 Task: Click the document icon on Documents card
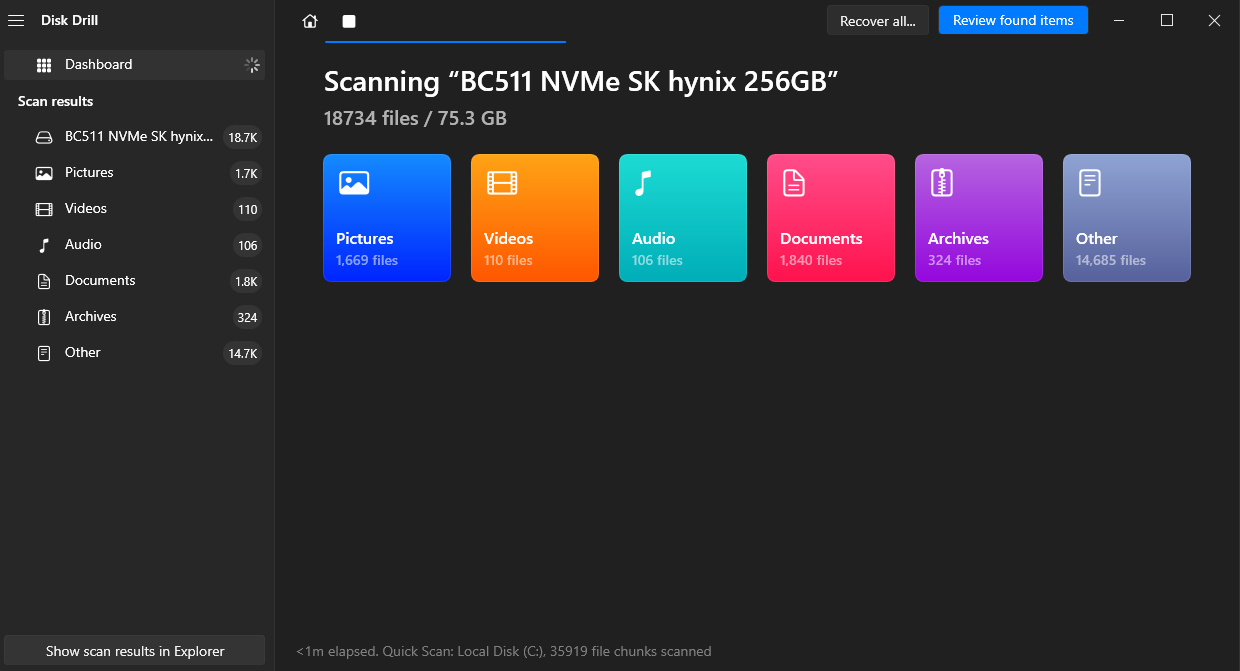(x=793, y=182)
